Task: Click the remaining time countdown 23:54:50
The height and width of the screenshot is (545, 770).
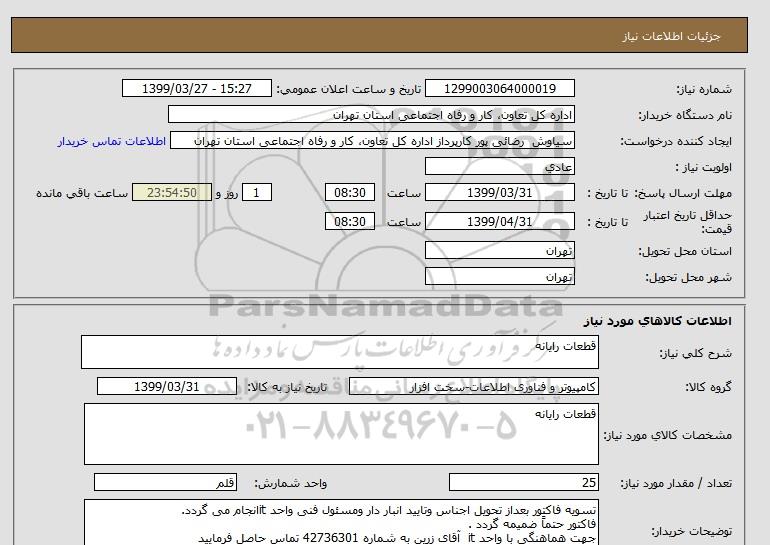Action: point(172,192)
